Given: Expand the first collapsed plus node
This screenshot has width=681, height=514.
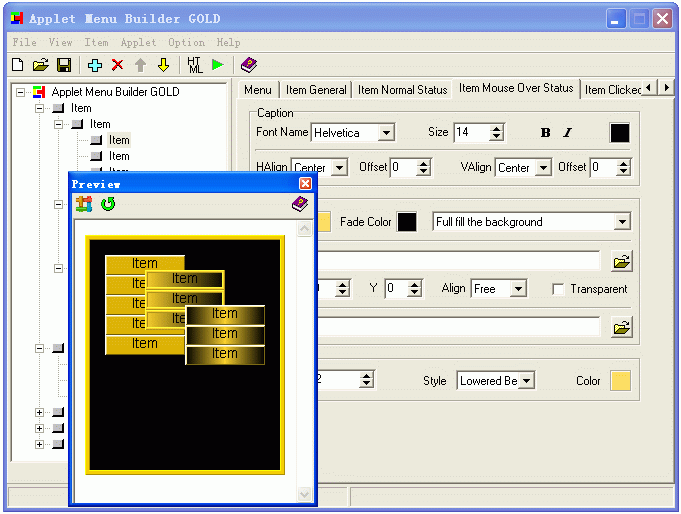Looking at the screenshot, I should (40, 412).
